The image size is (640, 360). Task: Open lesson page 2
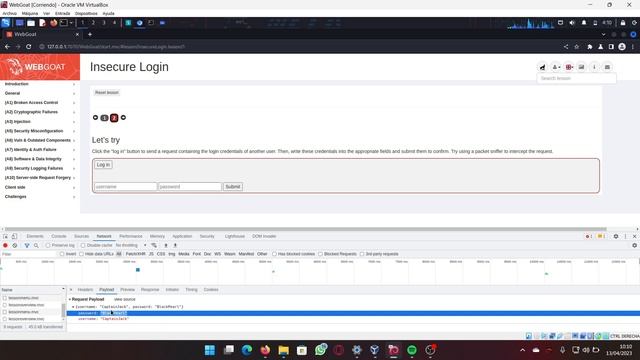[114, 118]
